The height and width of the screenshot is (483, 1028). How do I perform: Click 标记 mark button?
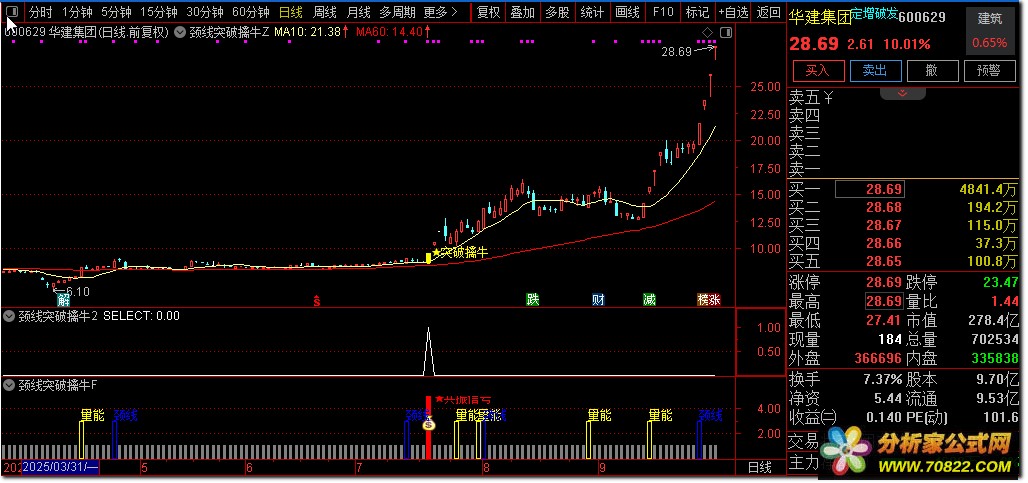coord(697,12)
